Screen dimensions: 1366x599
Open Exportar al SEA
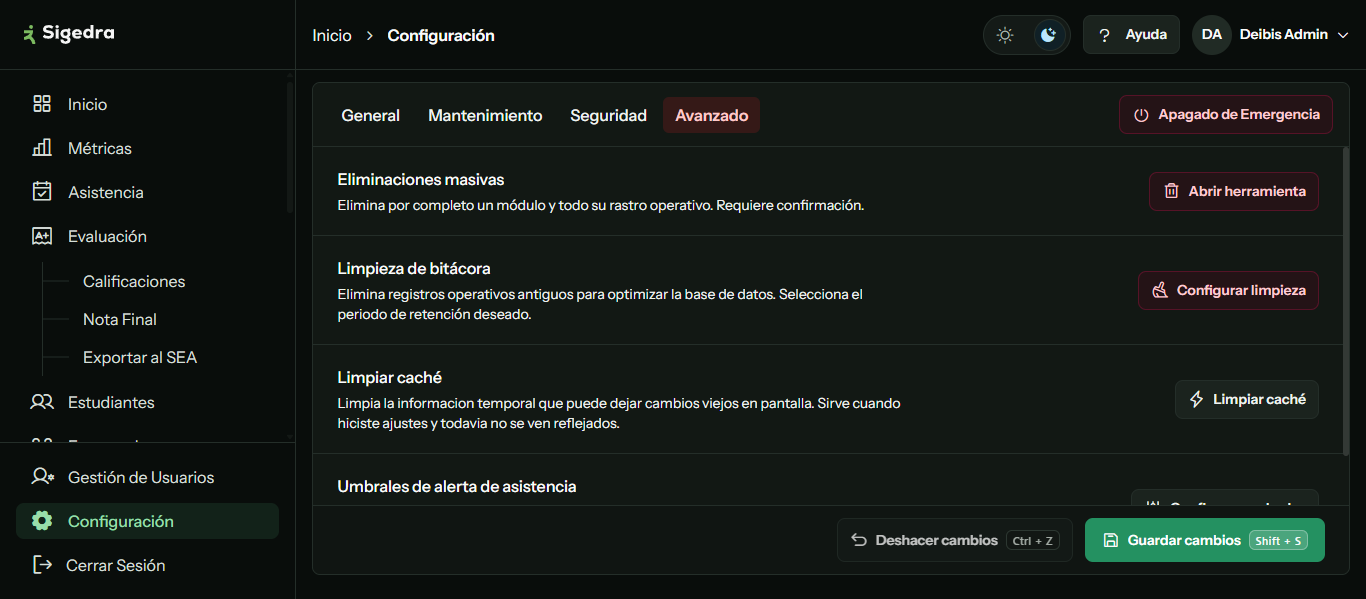pos(140,358)
